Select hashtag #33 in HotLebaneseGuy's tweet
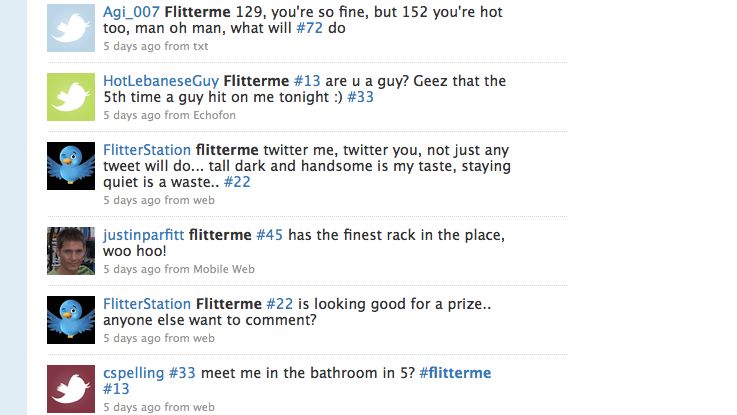 360,98
